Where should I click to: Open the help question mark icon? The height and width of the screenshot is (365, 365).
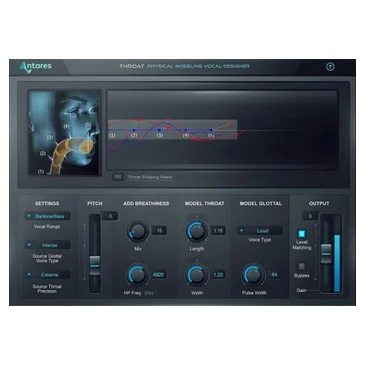pos(330,67)
